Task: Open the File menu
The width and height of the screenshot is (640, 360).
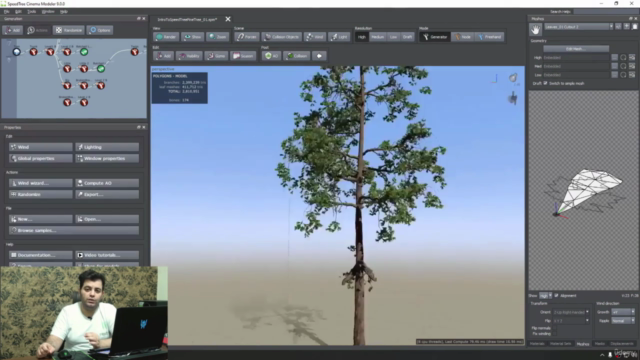Action: click(7, 11)
